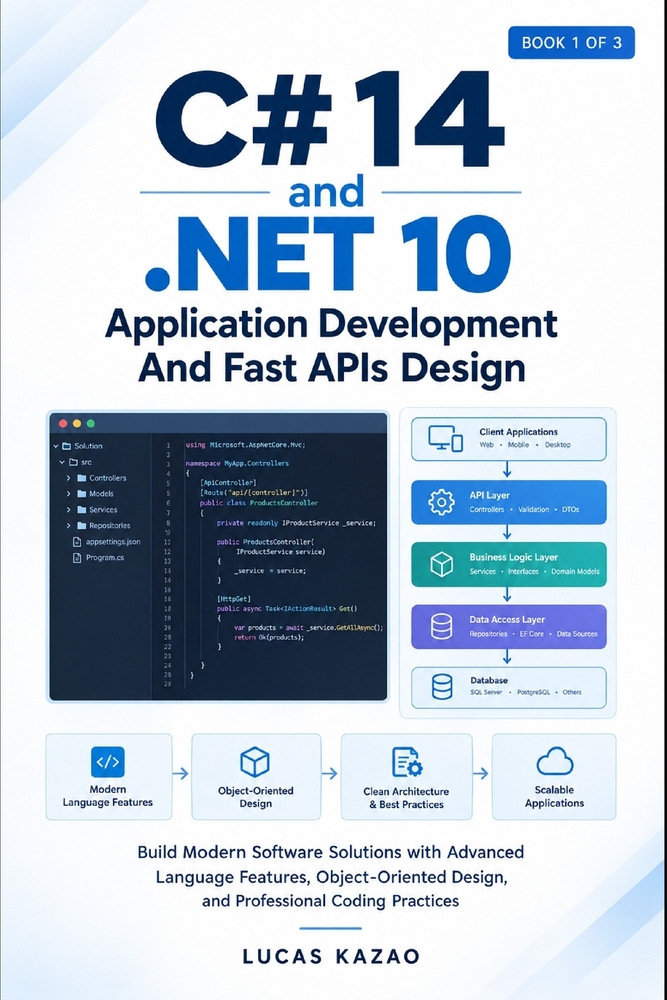Click 'DTOs' in the API Layer card
Screen dimensions: 667x1000
(x=571, y=509)
